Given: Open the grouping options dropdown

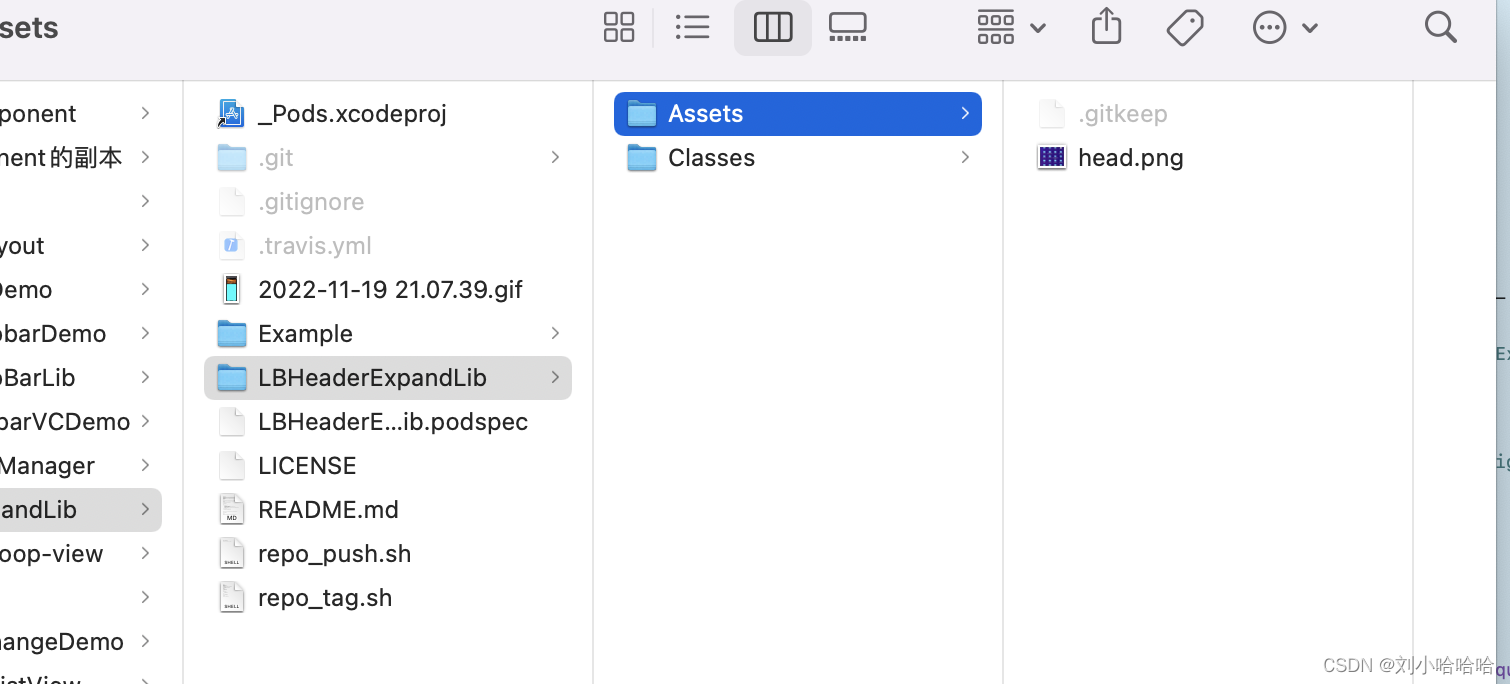Looking at the screenshot, I should tap(1011, 27).
